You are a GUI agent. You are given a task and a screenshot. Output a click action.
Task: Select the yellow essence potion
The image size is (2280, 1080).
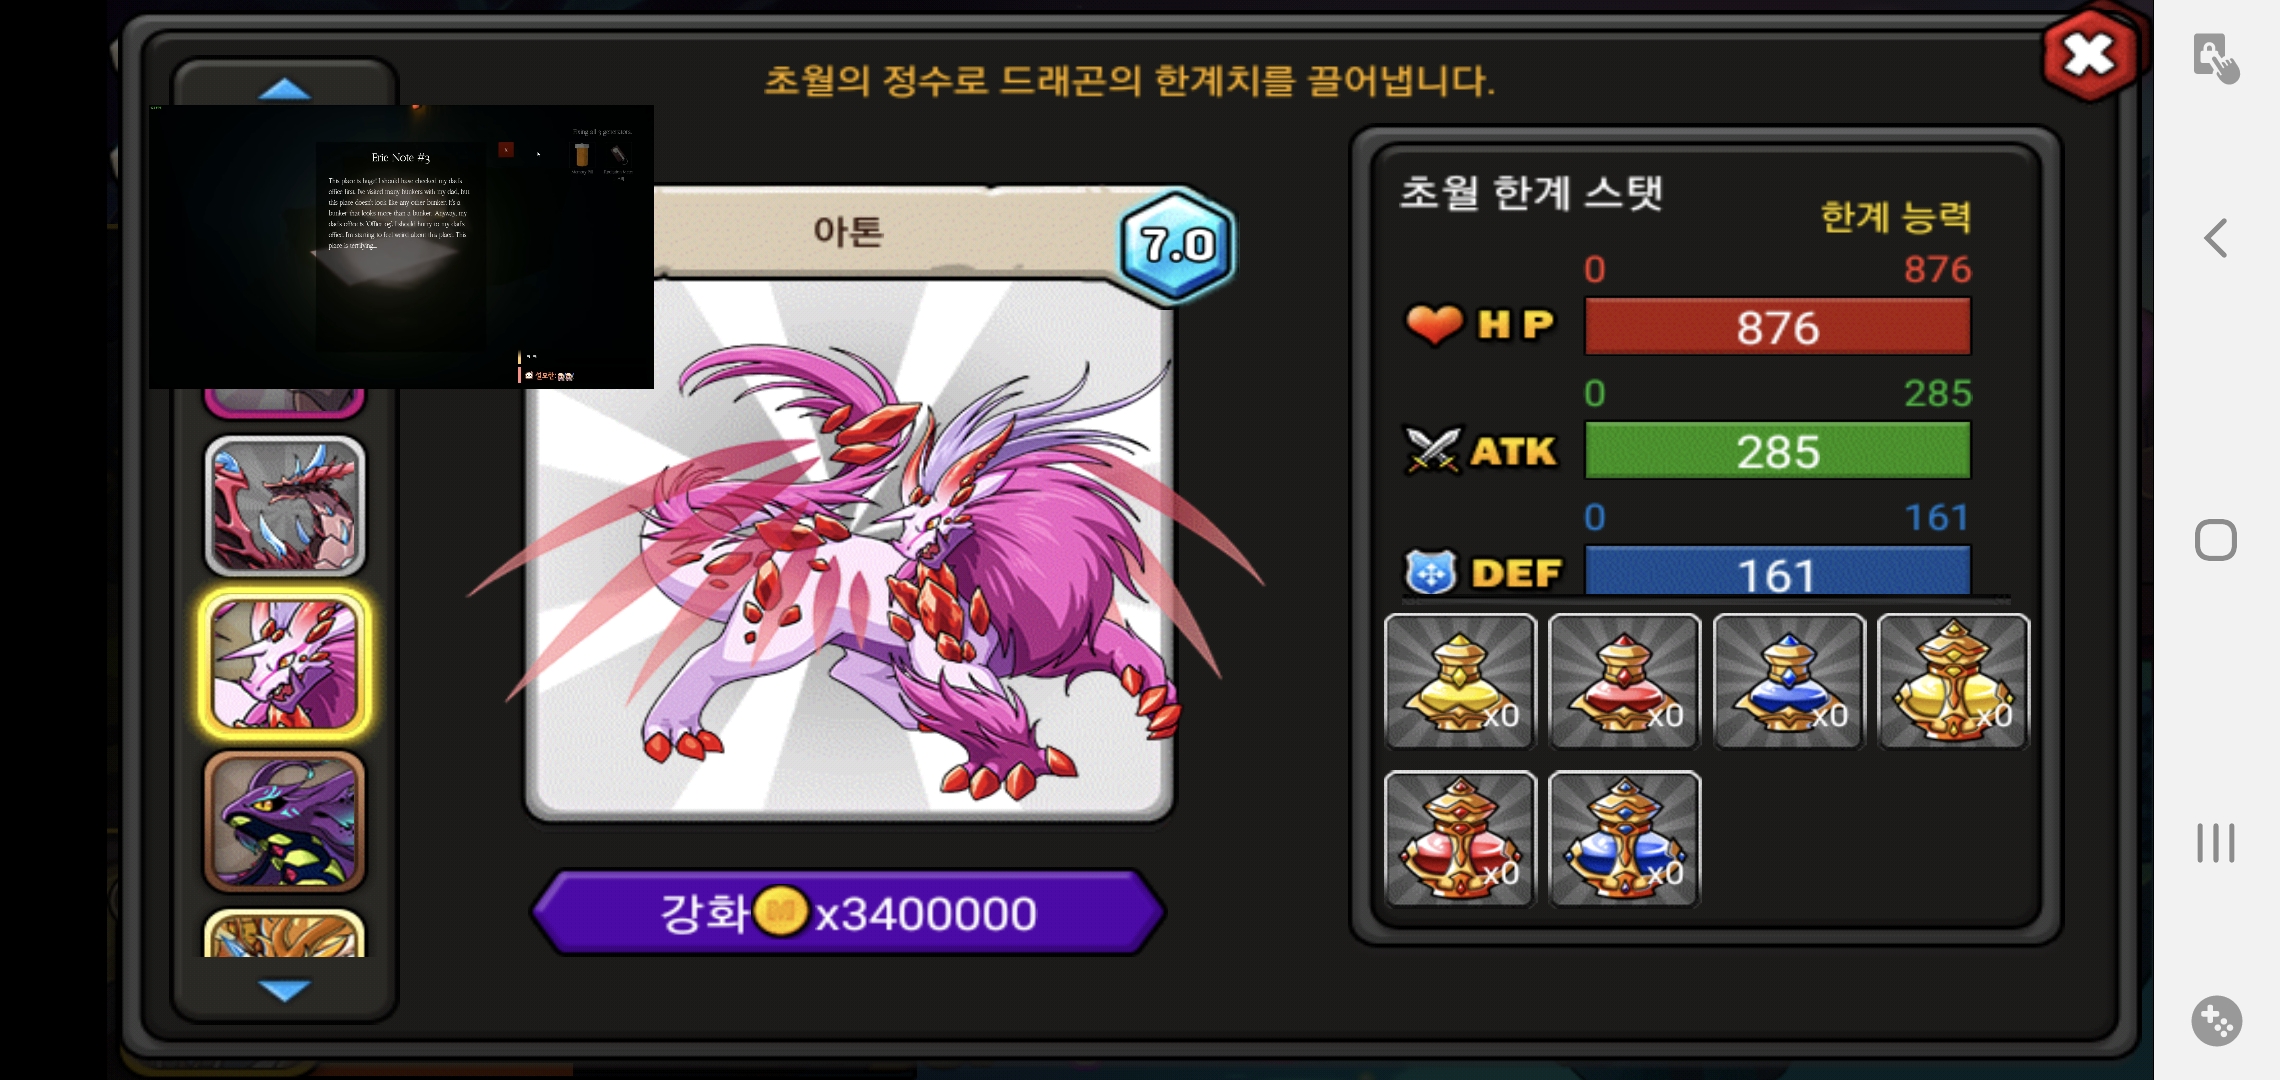[x=1460, y=681]
